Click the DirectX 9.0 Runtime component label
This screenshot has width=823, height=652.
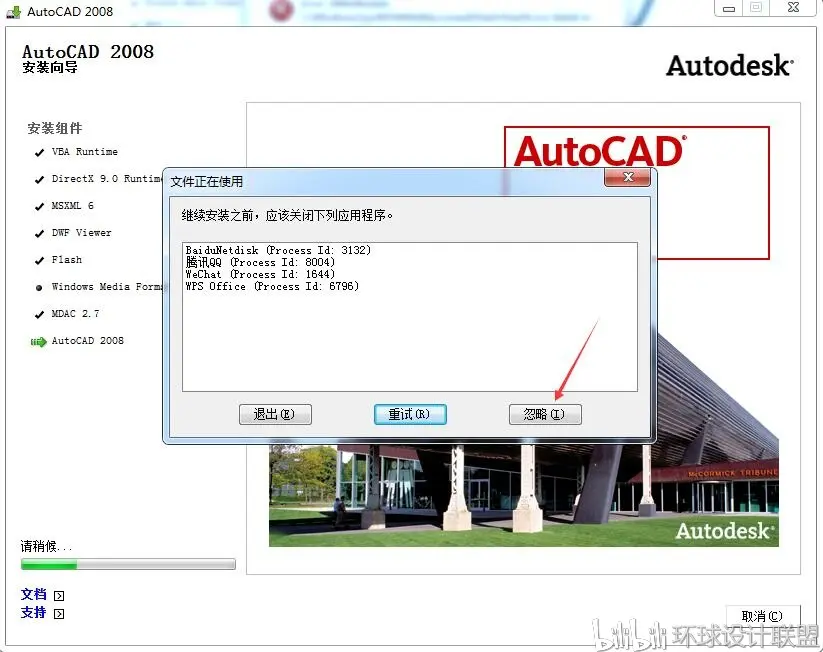click(x=107, y=178)
